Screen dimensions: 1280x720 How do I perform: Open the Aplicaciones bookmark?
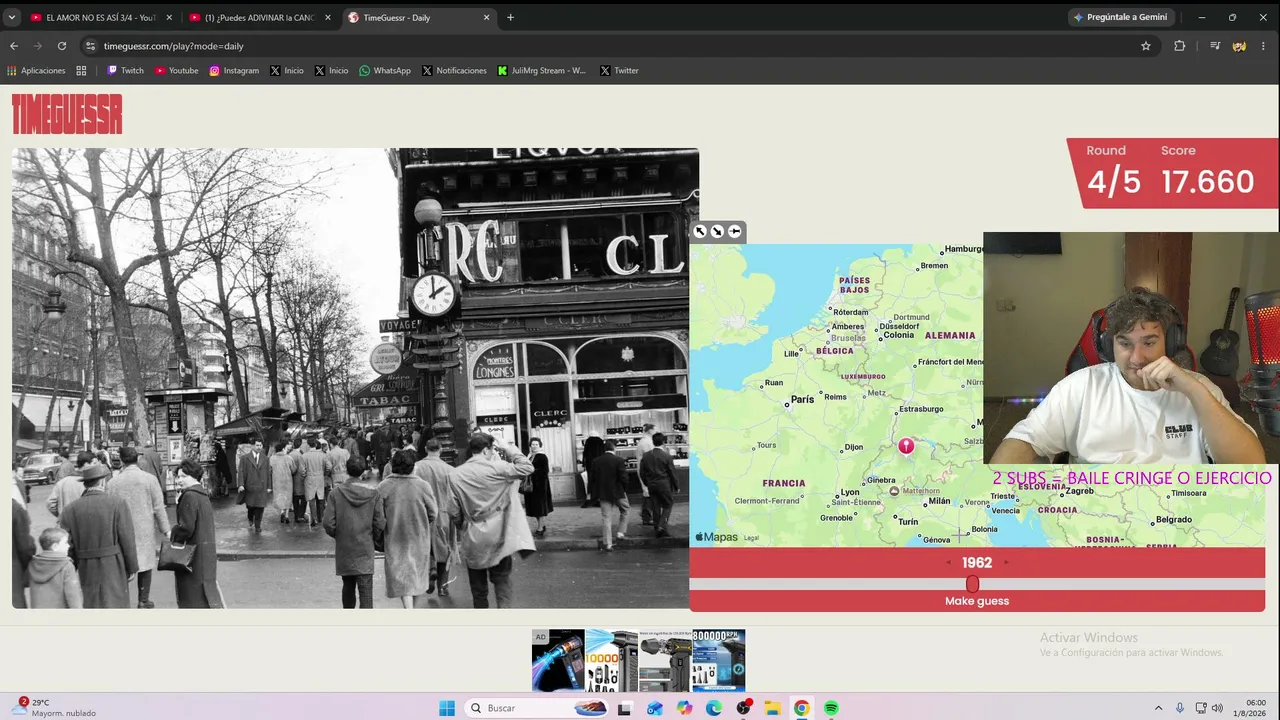(x=36, y=71)
